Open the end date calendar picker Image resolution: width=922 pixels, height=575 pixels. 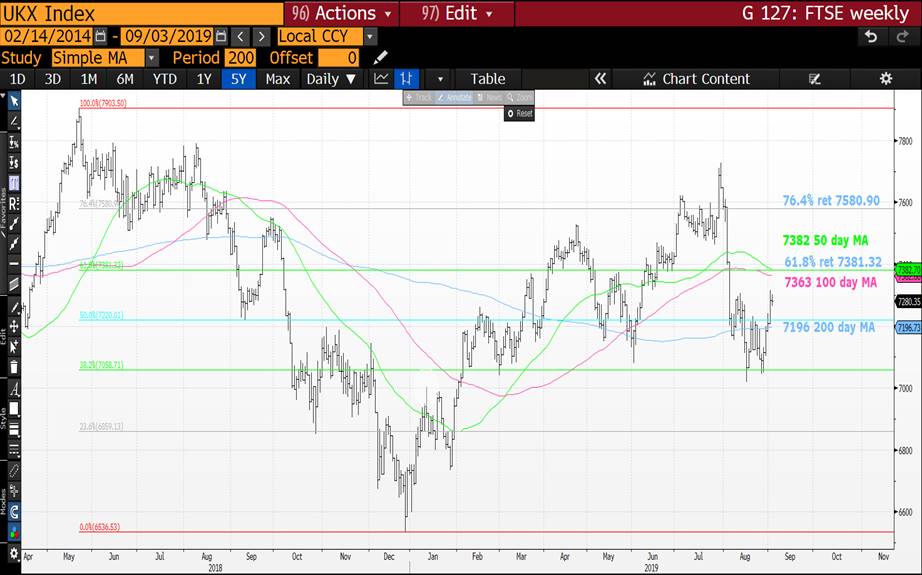221,36
